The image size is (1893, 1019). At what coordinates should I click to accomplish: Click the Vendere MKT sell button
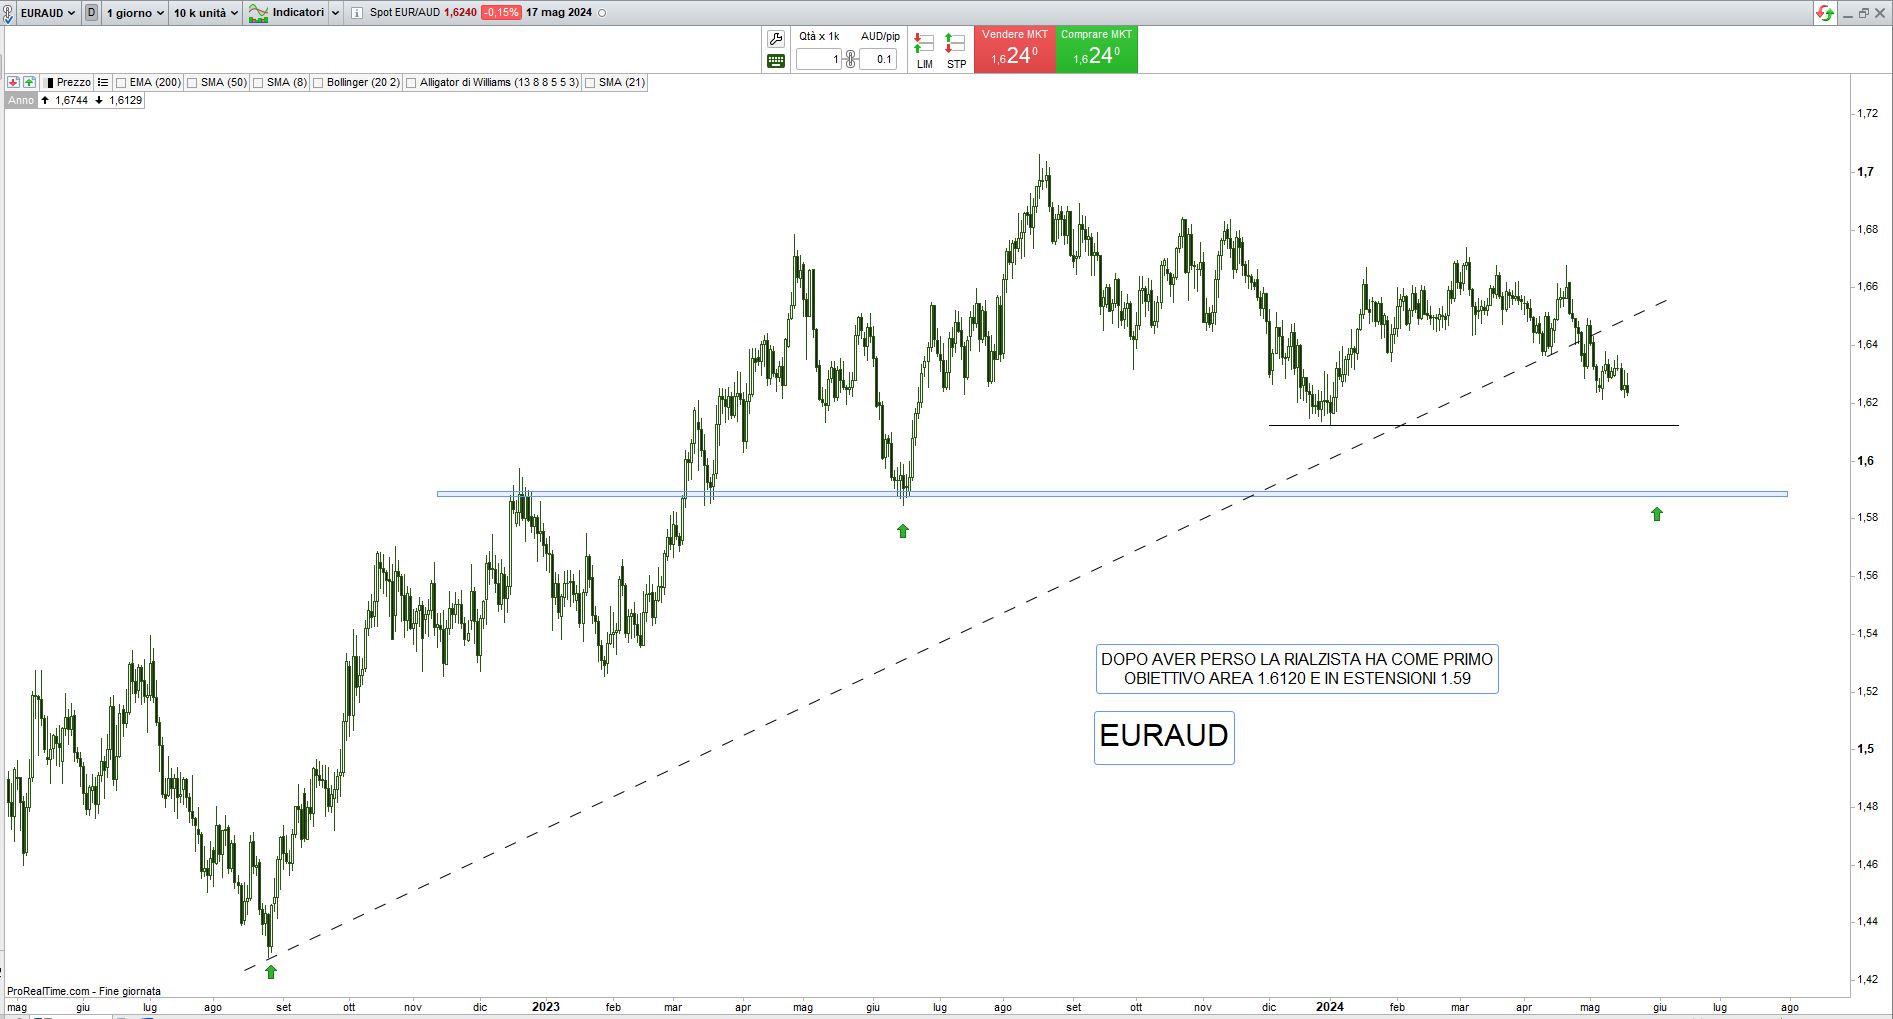pyautogui.click(x=1014, y=49)
